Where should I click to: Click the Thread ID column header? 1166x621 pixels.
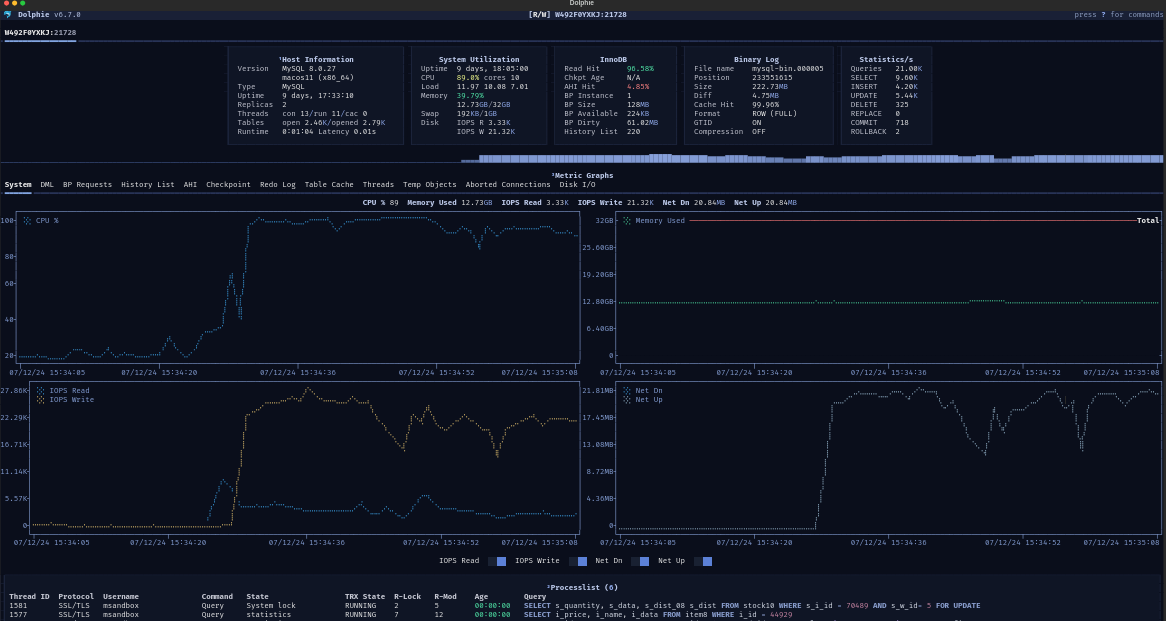29,597
